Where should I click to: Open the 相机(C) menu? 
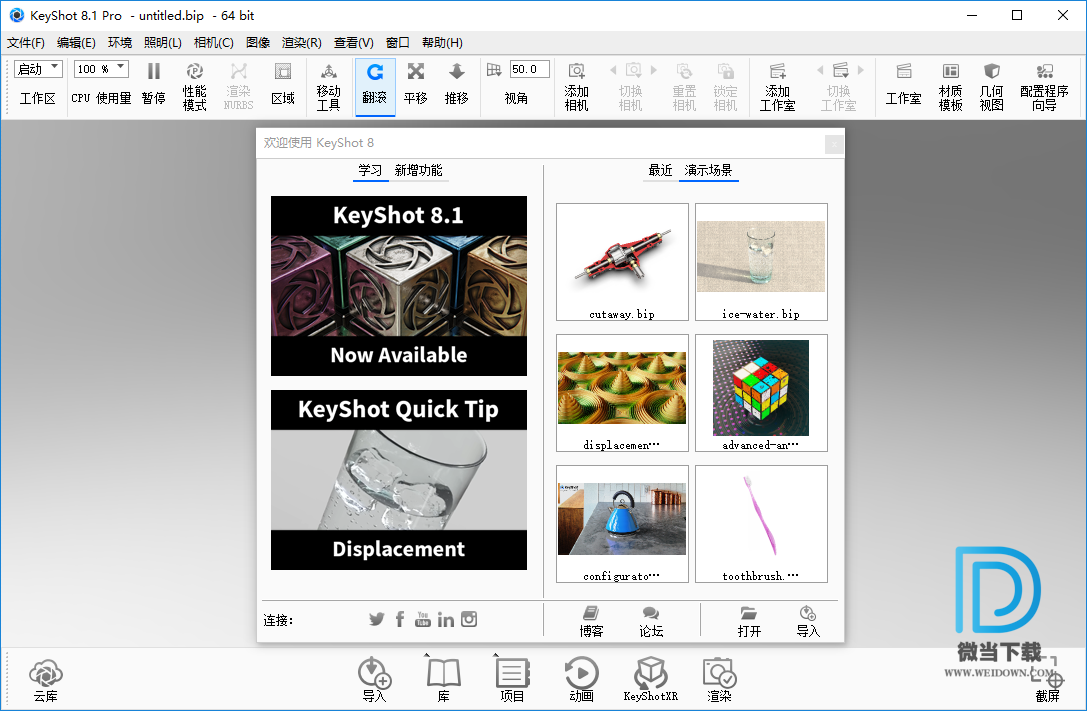214,42
